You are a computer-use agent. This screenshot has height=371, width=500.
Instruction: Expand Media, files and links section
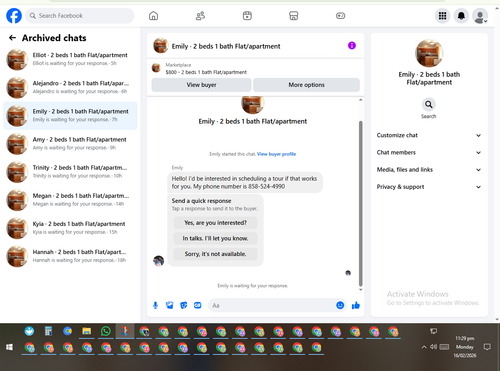coord(429,170)
